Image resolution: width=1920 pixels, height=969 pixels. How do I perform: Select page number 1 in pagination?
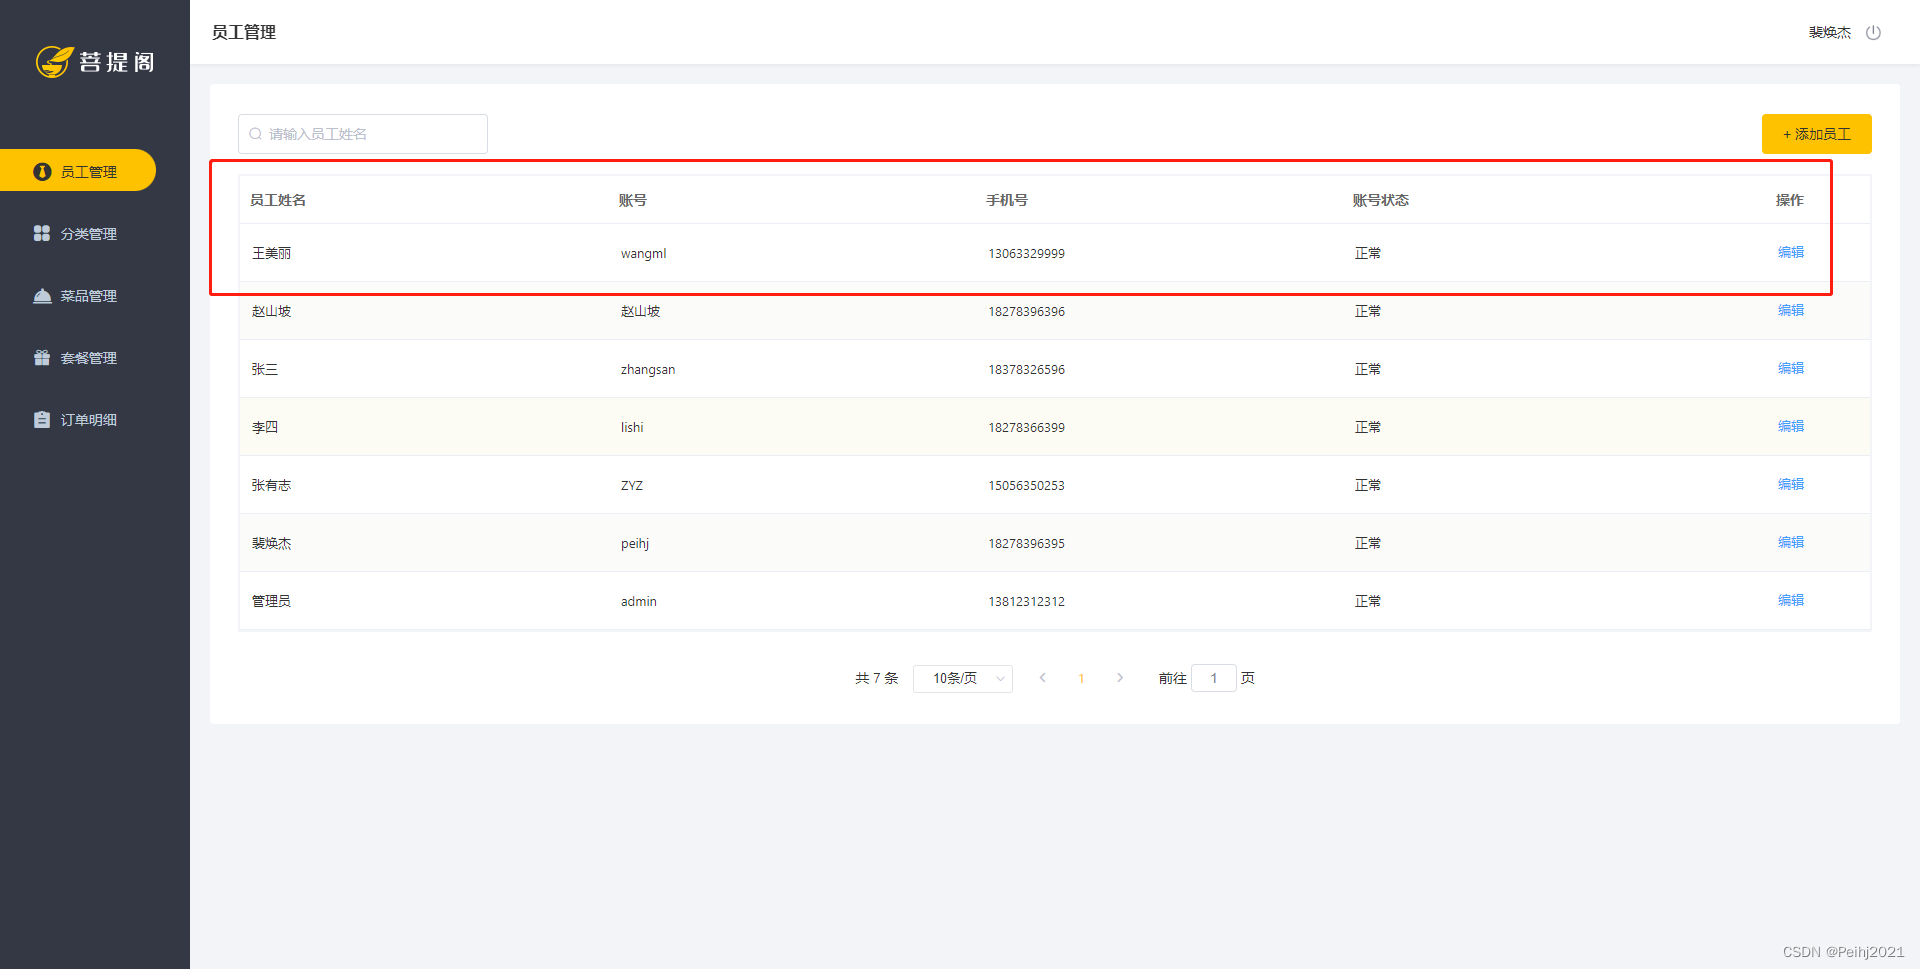pyautogui.click(x=1081, y=679)
